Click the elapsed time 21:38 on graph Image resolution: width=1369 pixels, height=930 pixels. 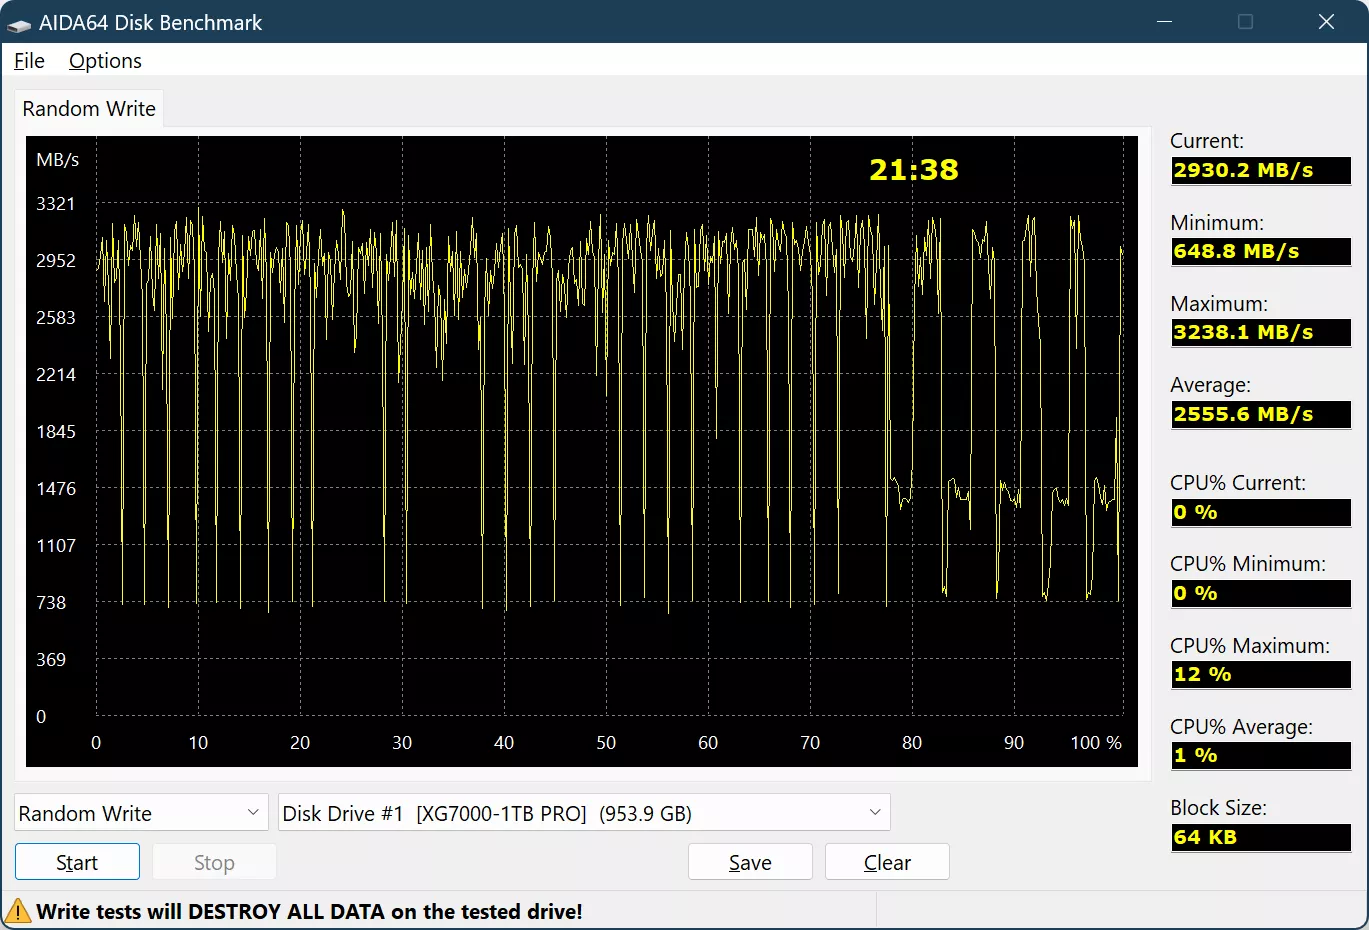[914, 170]
